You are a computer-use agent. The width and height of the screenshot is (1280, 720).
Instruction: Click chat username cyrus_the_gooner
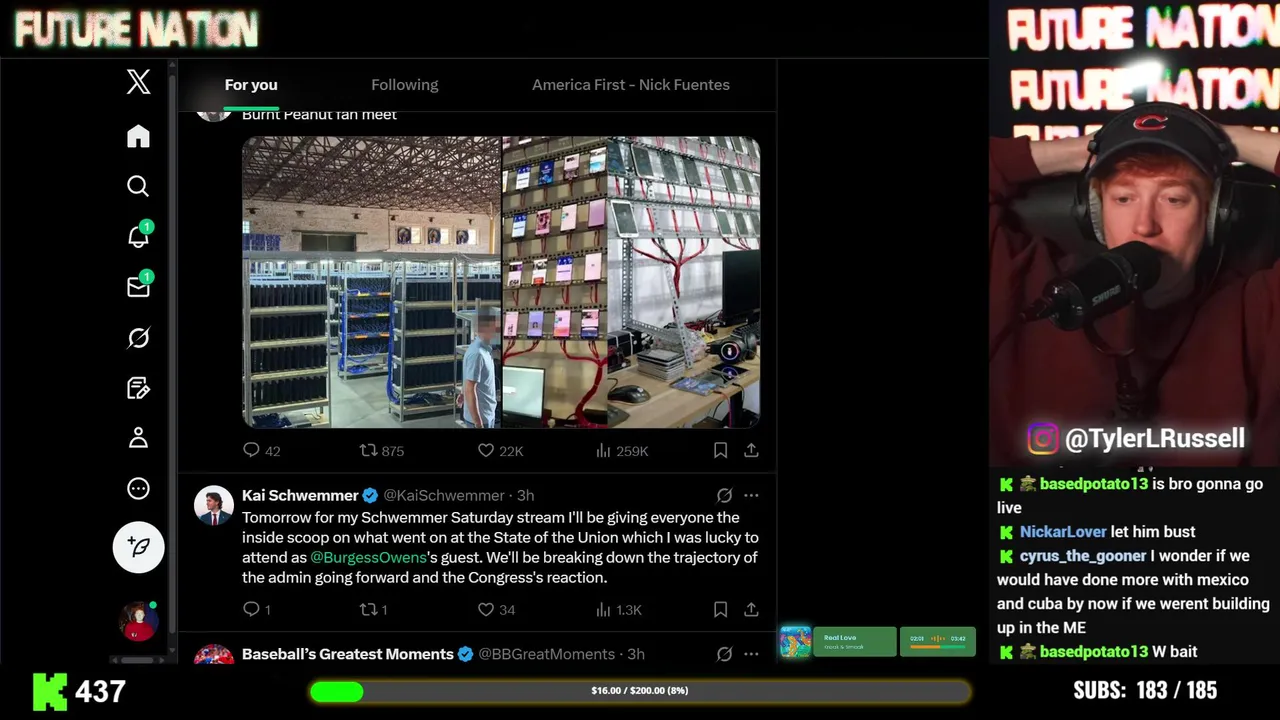tap(1083, 556)
